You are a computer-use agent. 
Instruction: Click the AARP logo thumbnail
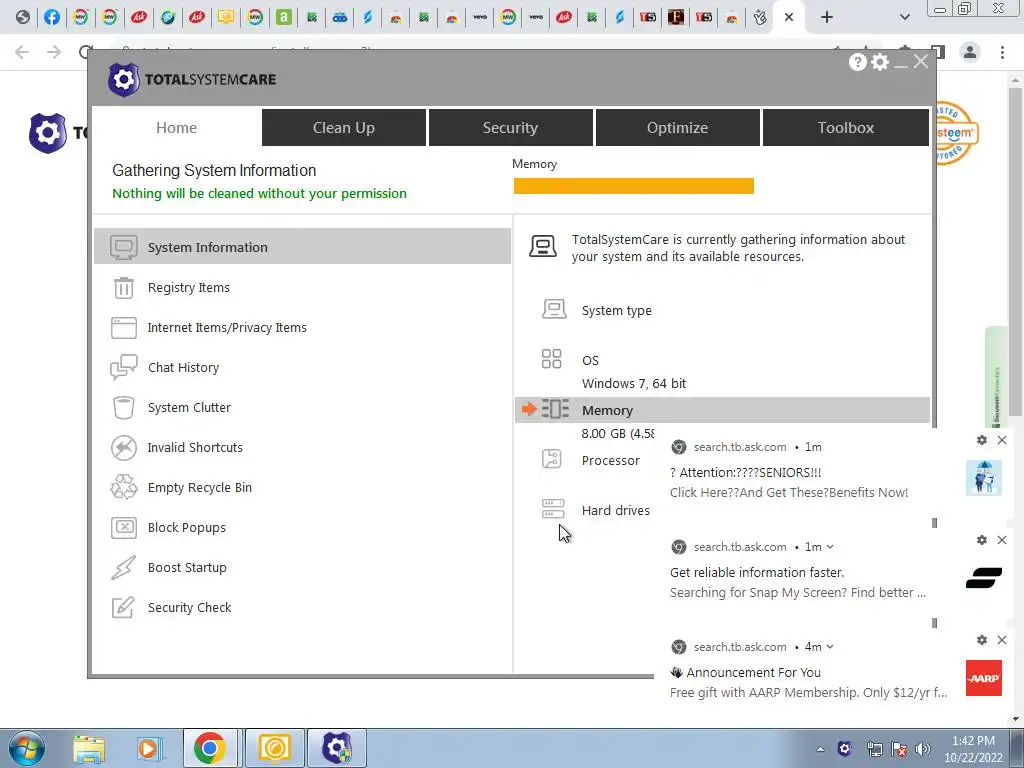[x=984, y=678]
